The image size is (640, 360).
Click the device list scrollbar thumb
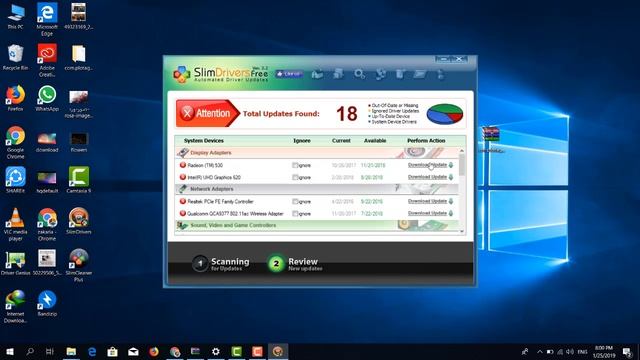coord(462,165)
